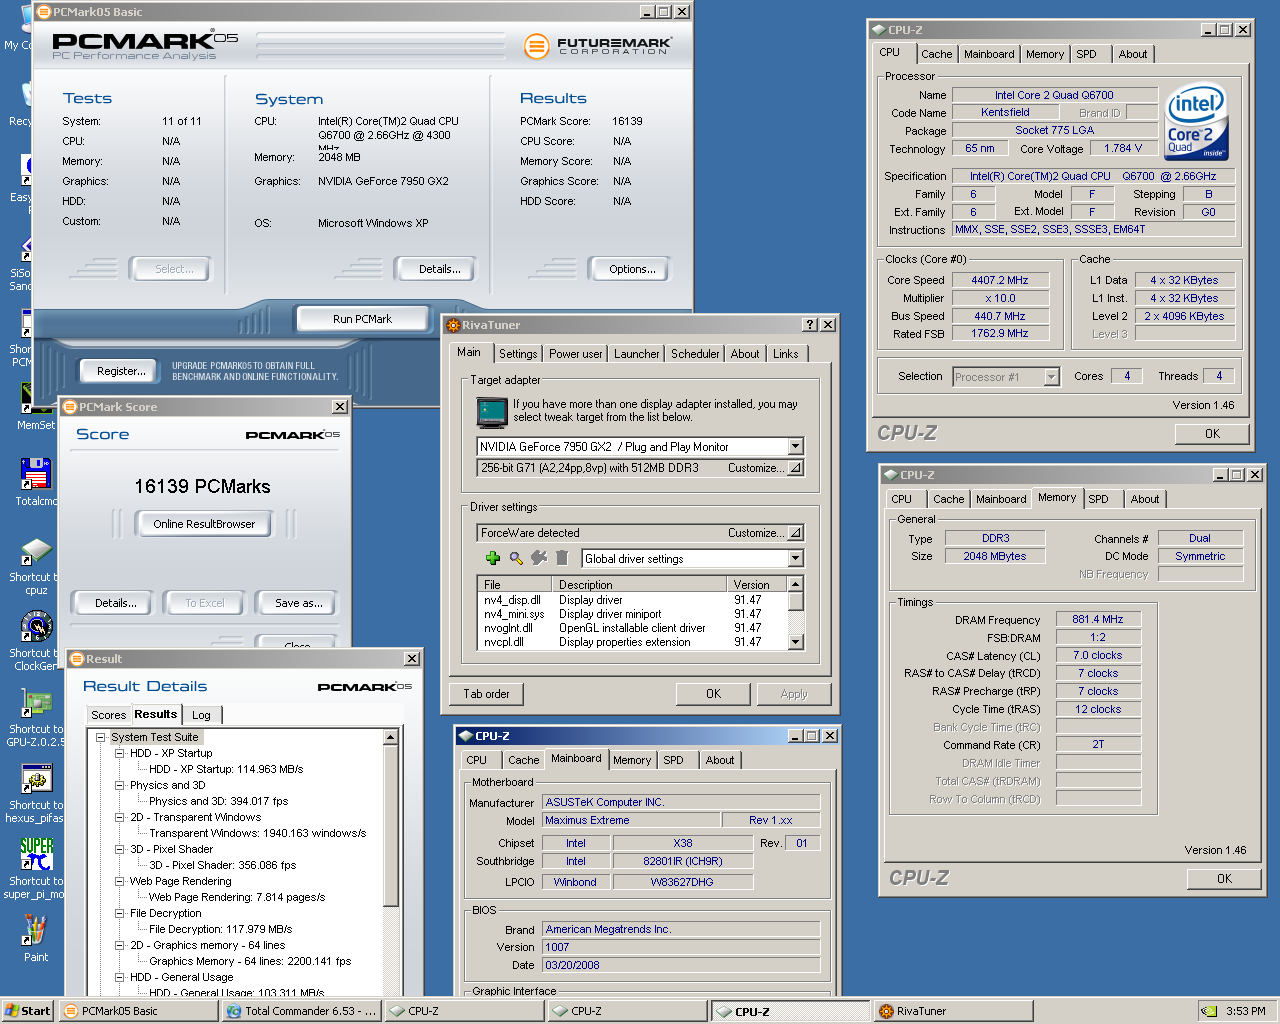Click the Start button on the taskbar
This screenshot has width=1280, height=1024.
28,1011
